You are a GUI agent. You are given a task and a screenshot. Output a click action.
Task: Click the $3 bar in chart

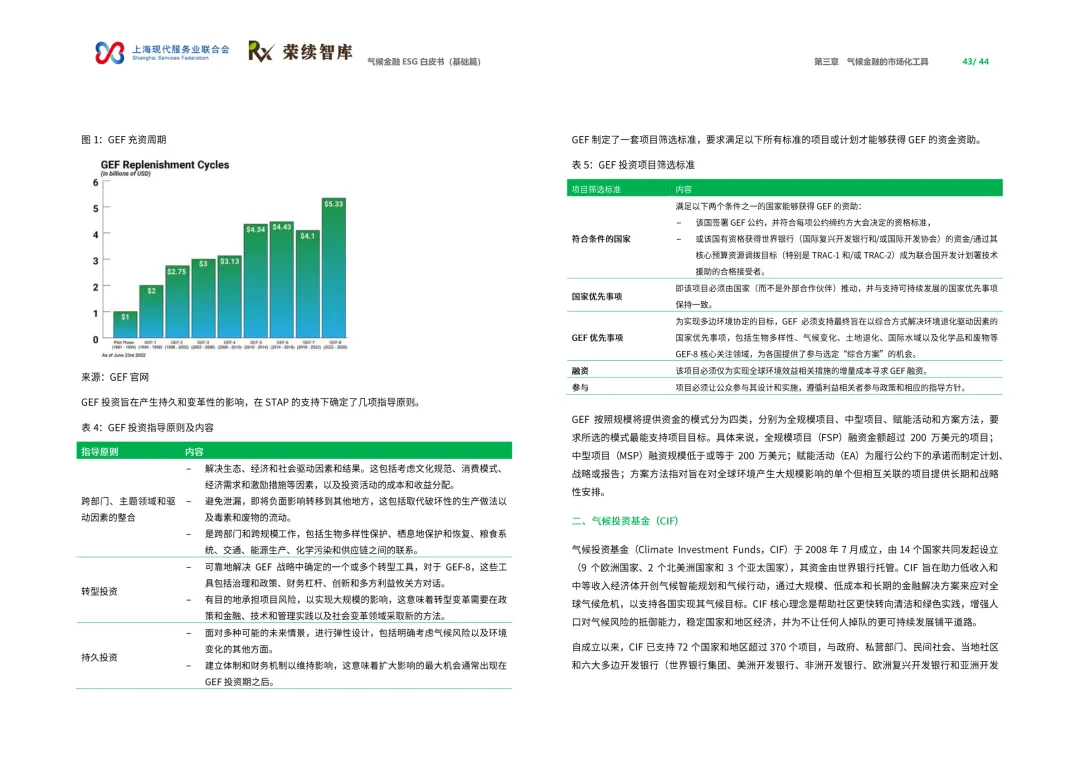tap(202, 298)
